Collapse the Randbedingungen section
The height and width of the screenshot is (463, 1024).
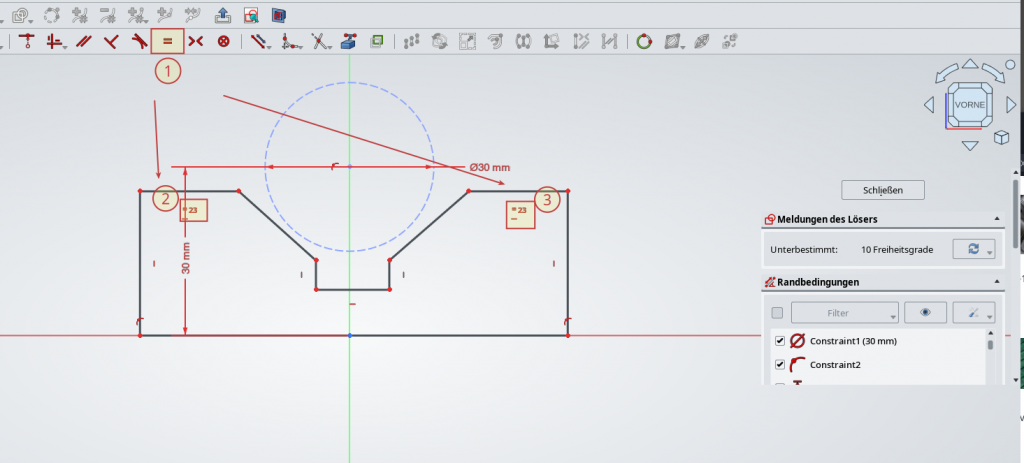click(996, 283)
